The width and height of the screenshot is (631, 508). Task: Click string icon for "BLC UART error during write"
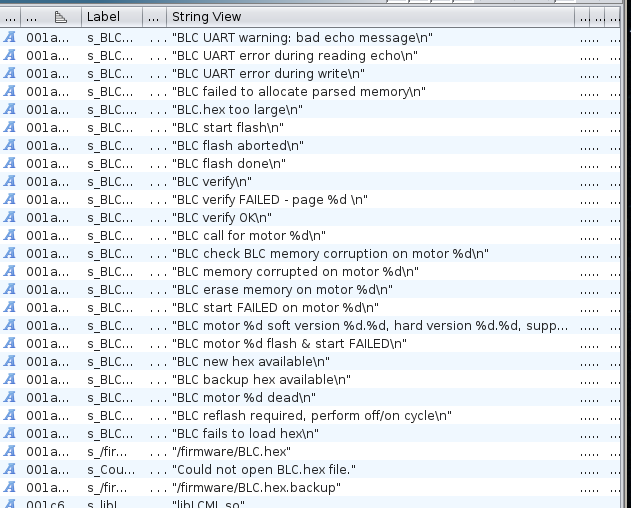10,74
